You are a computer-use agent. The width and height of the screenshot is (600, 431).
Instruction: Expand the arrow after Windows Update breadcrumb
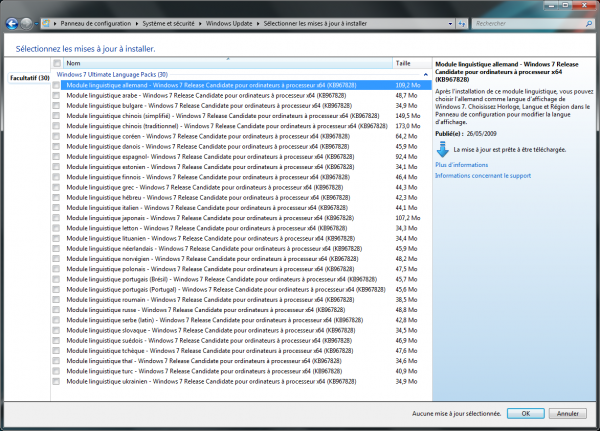258,24
